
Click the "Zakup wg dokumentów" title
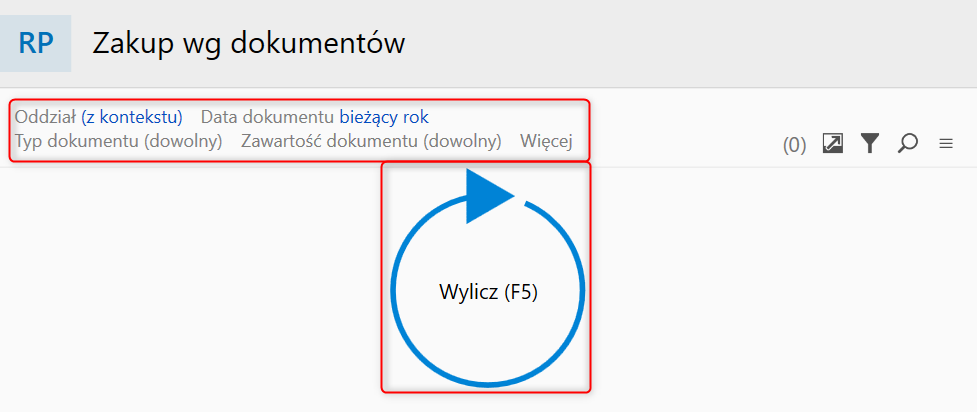249,44
